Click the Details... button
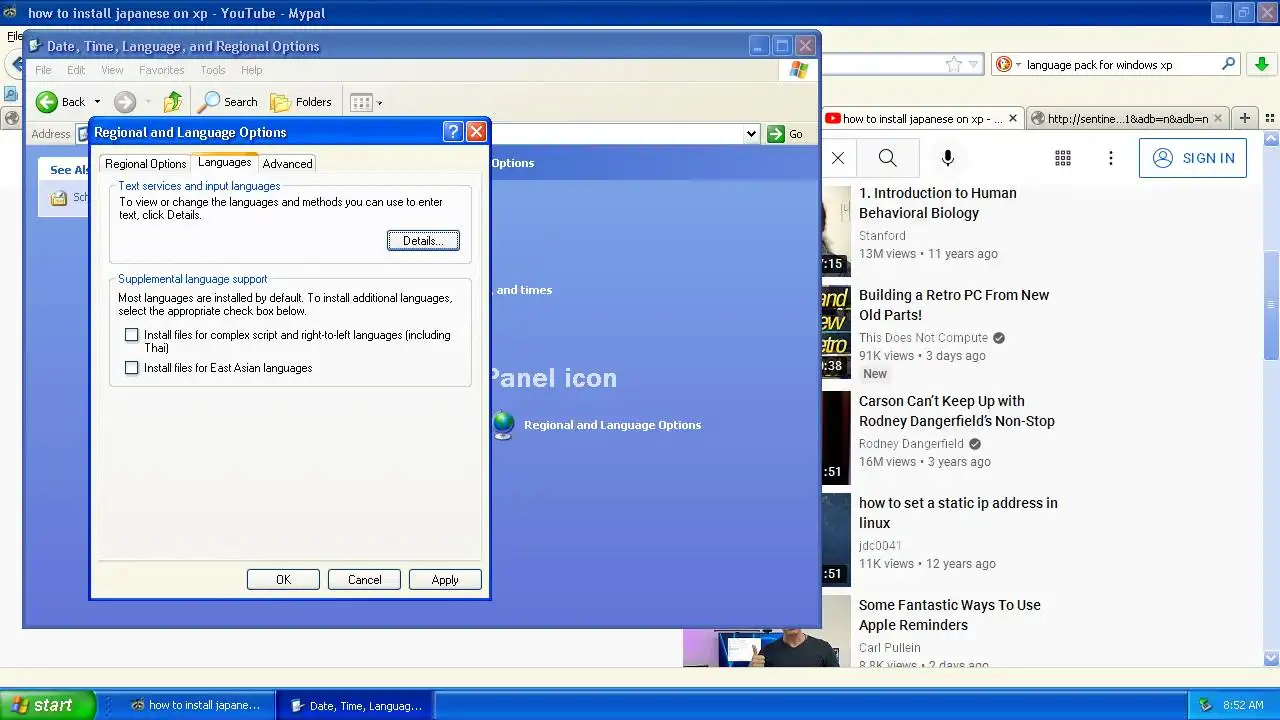This screenshot has height=720, width=1280. (x=423, y=241)
